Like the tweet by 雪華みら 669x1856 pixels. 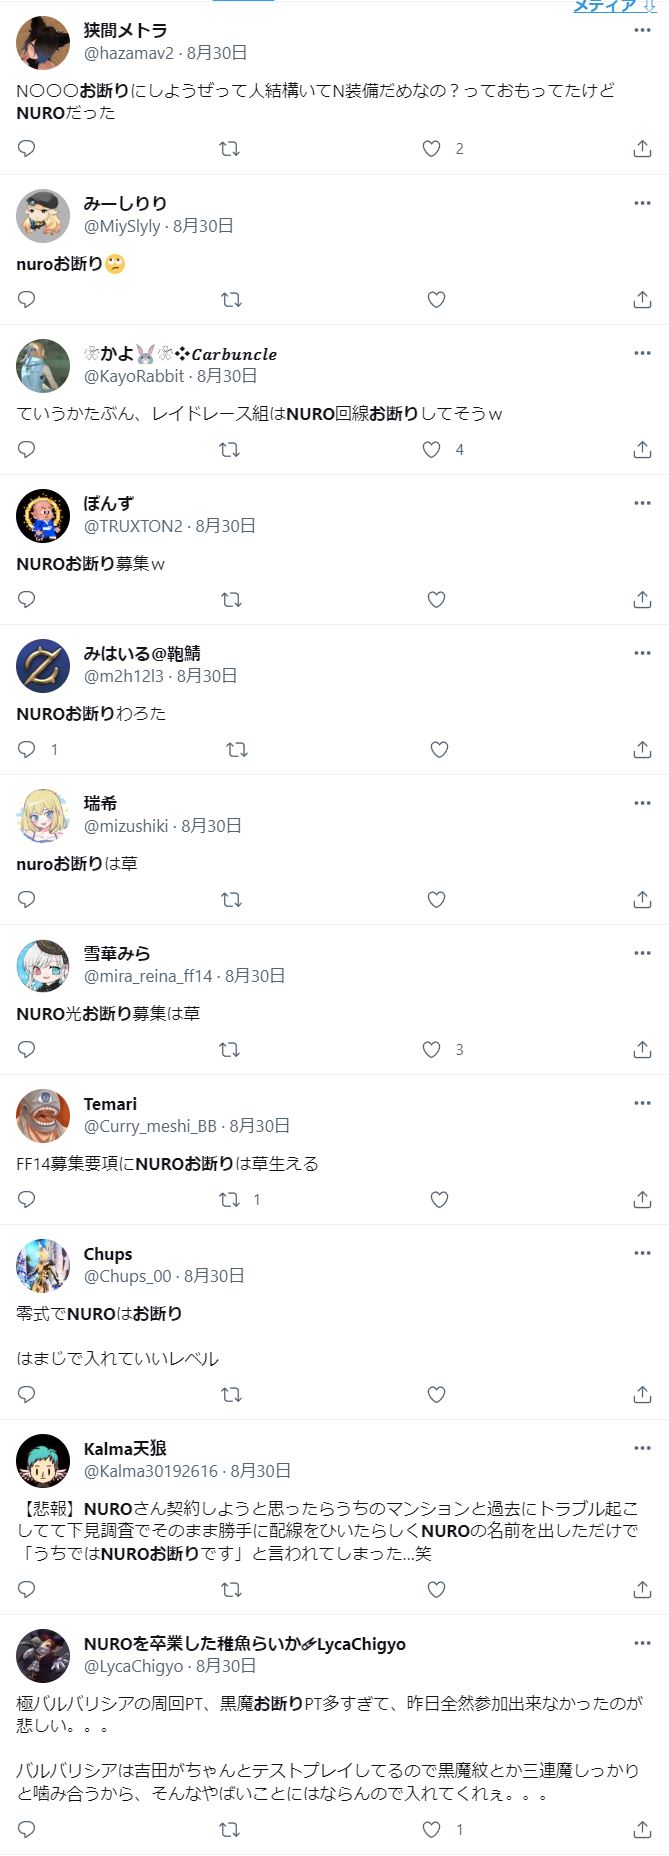[431, 1049]
